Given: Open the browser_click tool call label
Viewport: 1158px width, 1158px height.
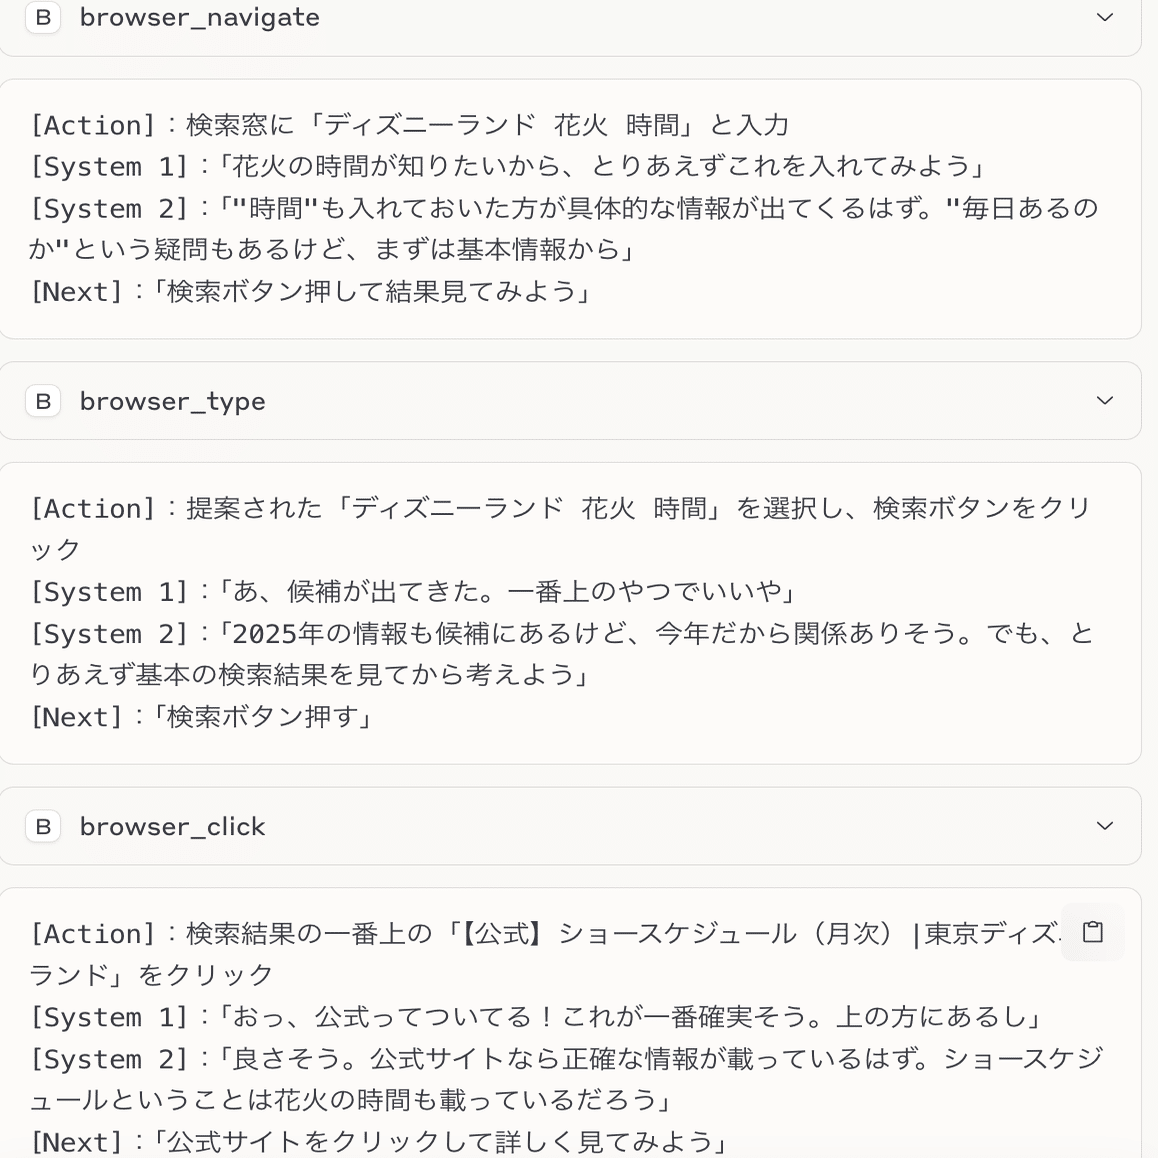Looking at the screenshot, I should (x=172, y=826).
